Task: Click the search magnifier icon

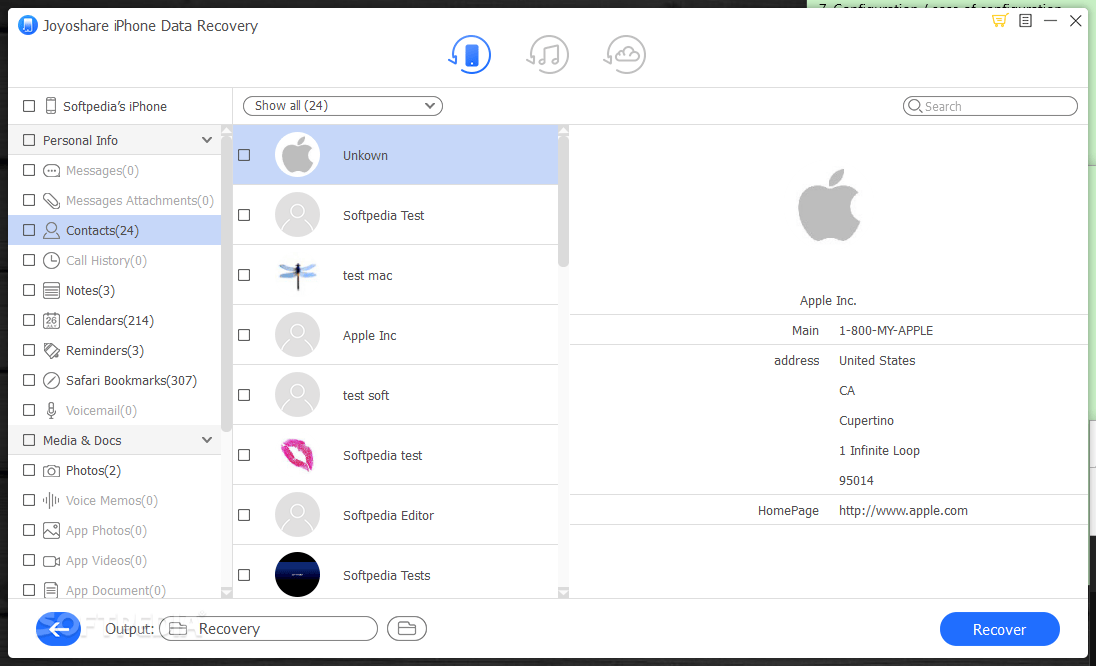Action: [x=915, y=106]
